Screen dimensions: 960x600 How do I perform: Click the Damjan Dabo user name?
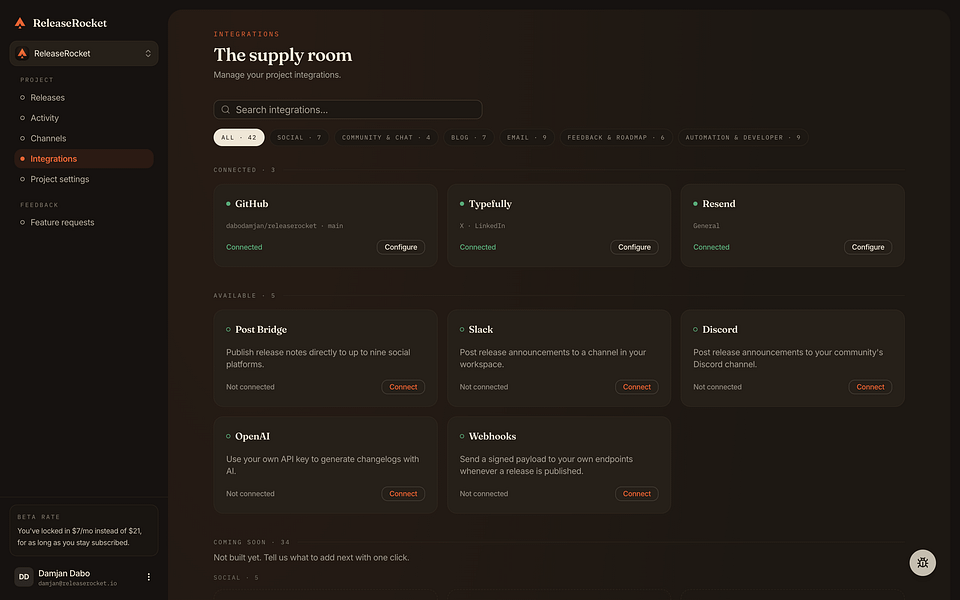click(64, 573)
